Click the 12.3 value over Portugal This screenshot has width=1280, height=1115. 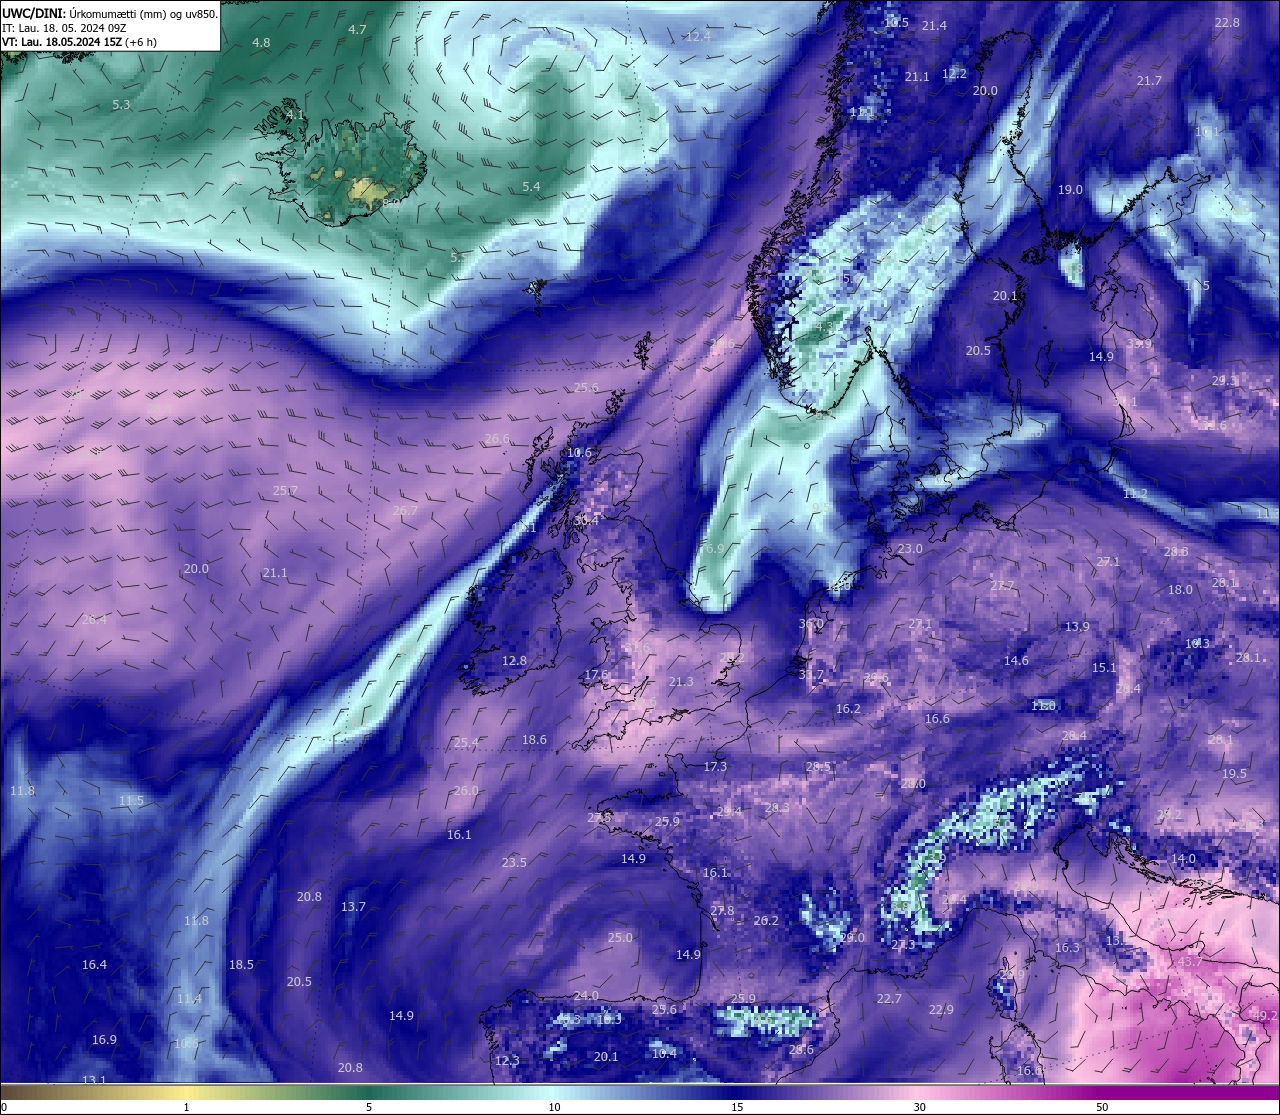point(507,1061)
